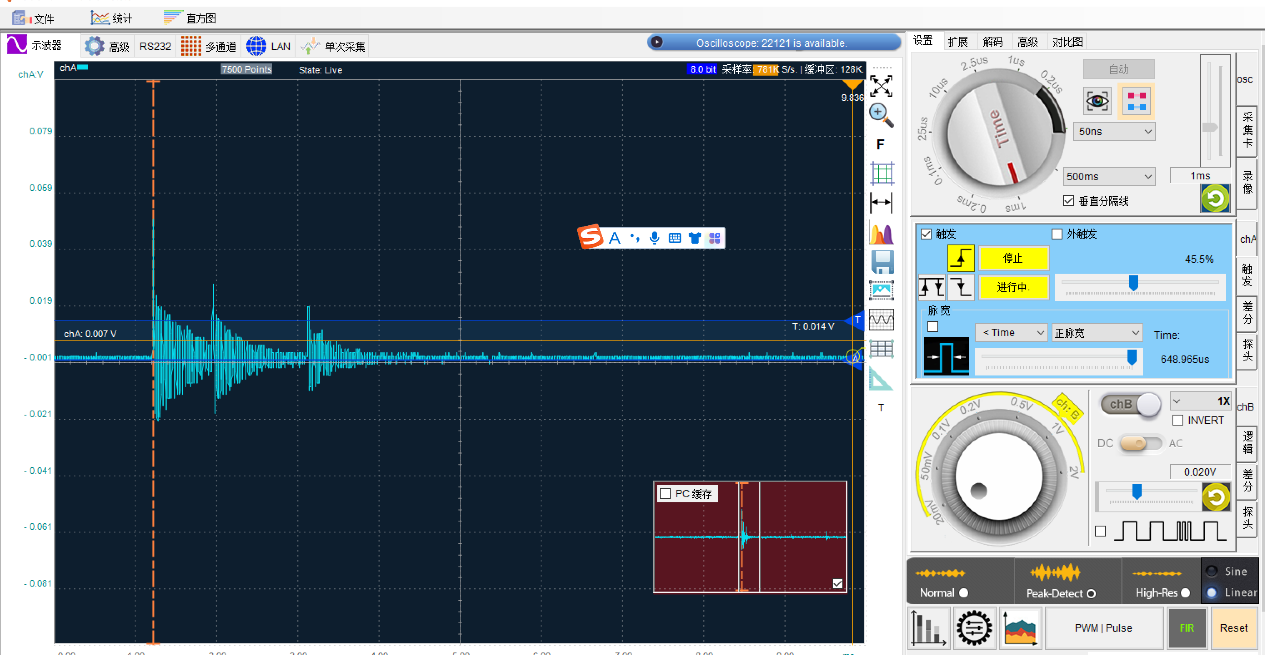The height and width of the screenshot is (655, 1265).
Task: Expand the 正脉宽 pulse width dropdown
Action: coord(1096,332)
